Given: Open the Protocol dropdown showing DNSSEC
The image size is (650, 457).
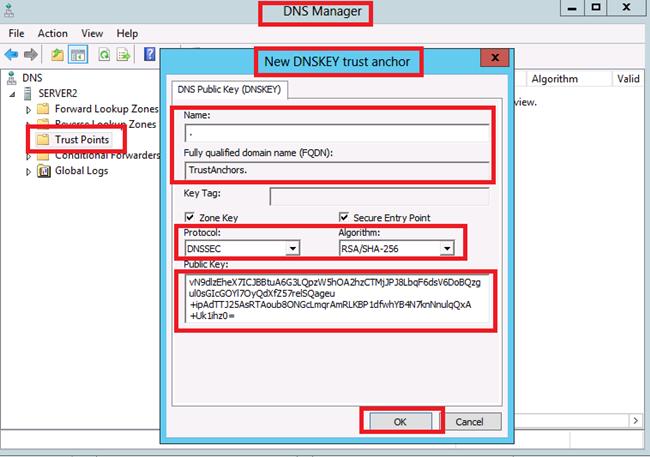Looking at the screenshot, I should click(292, 248).
